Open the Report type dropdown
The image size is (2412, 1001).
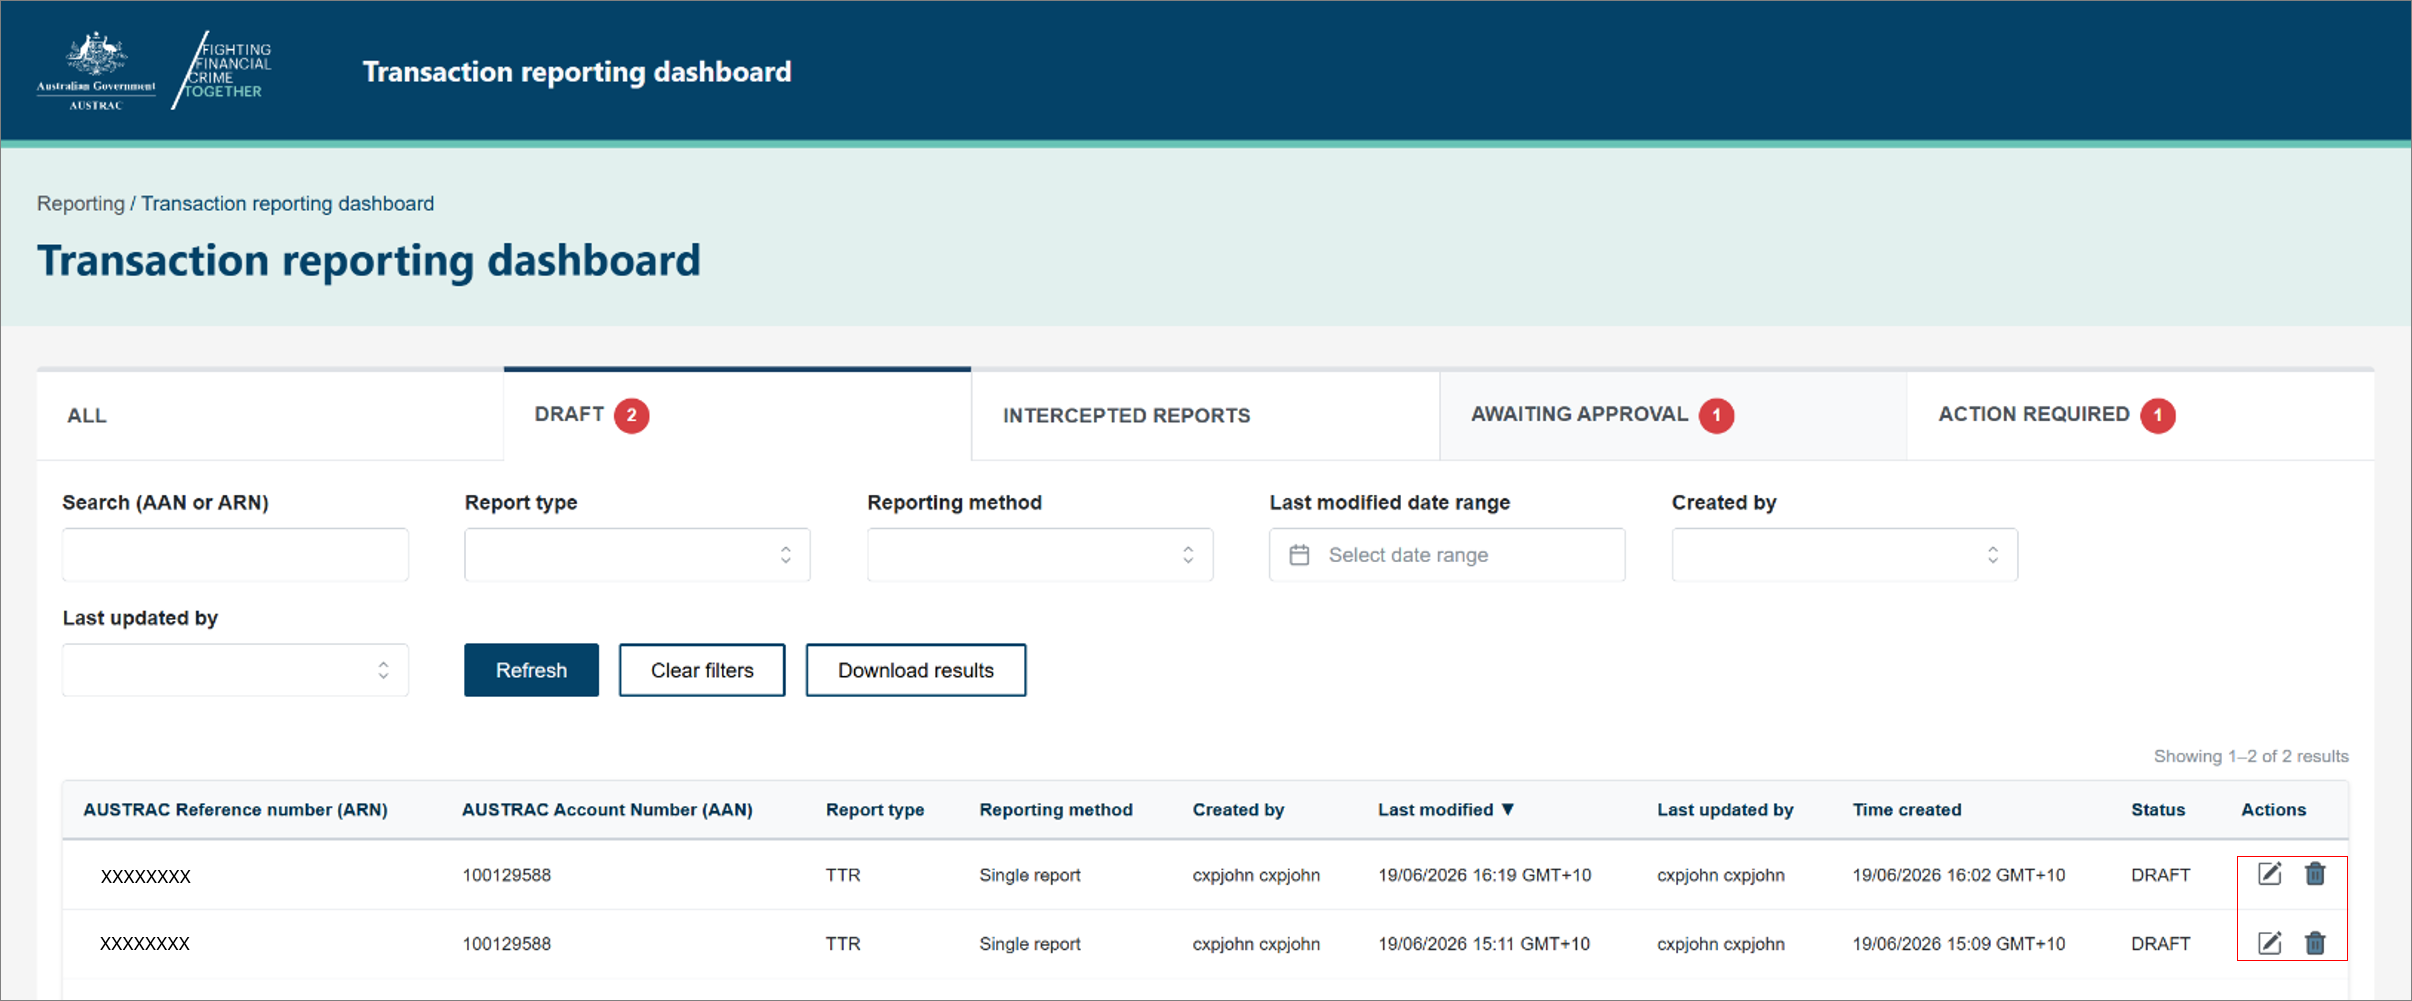(x=637, y=555)
